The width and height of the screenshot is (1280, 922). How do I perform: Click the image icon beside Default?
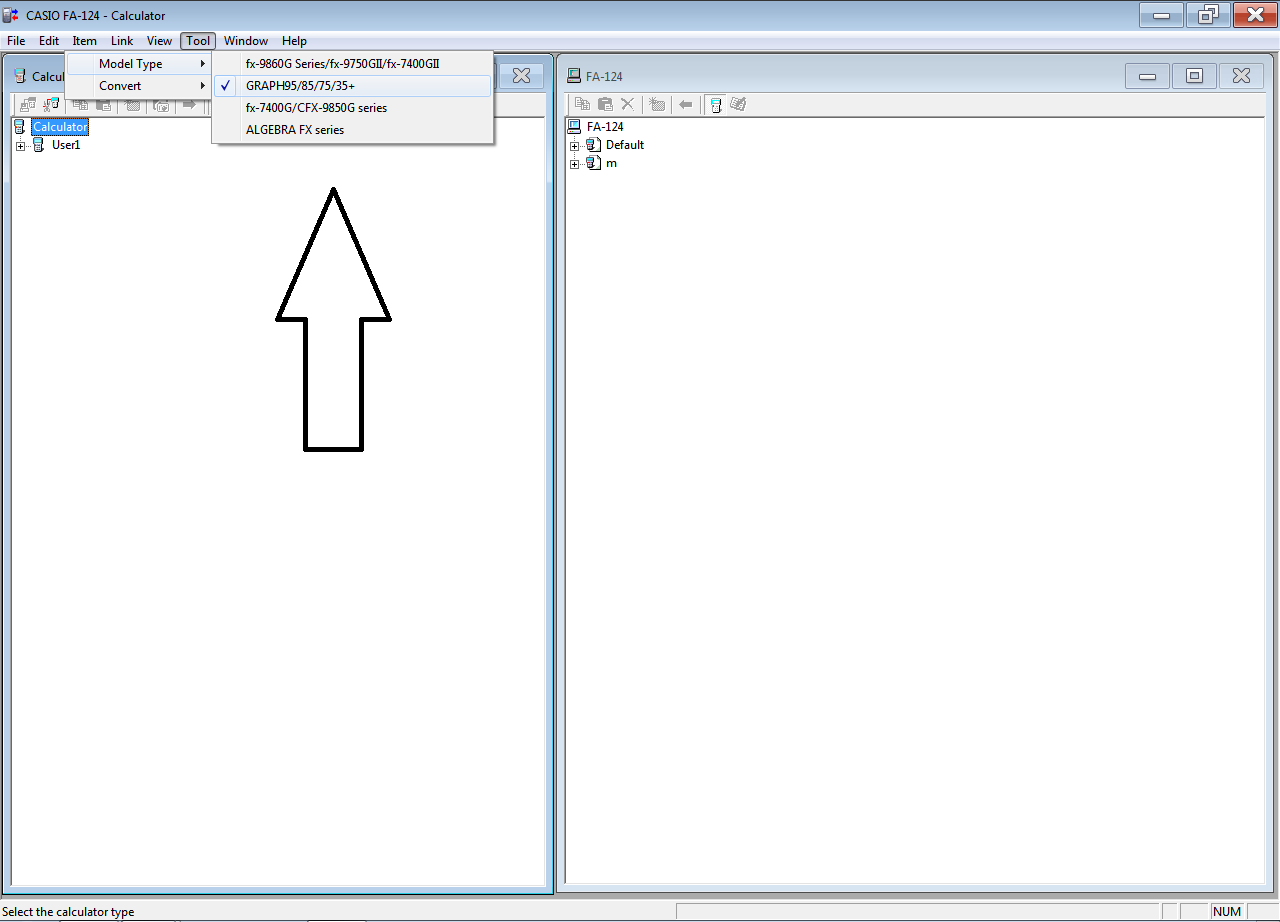pyautogui.click(x=593, y=145)
